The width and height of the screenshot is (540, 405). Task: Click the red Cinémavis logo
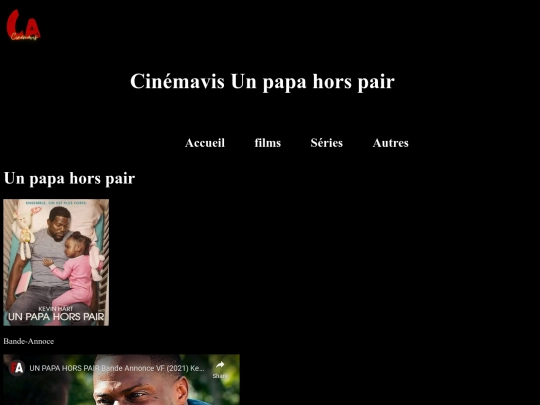23,25
